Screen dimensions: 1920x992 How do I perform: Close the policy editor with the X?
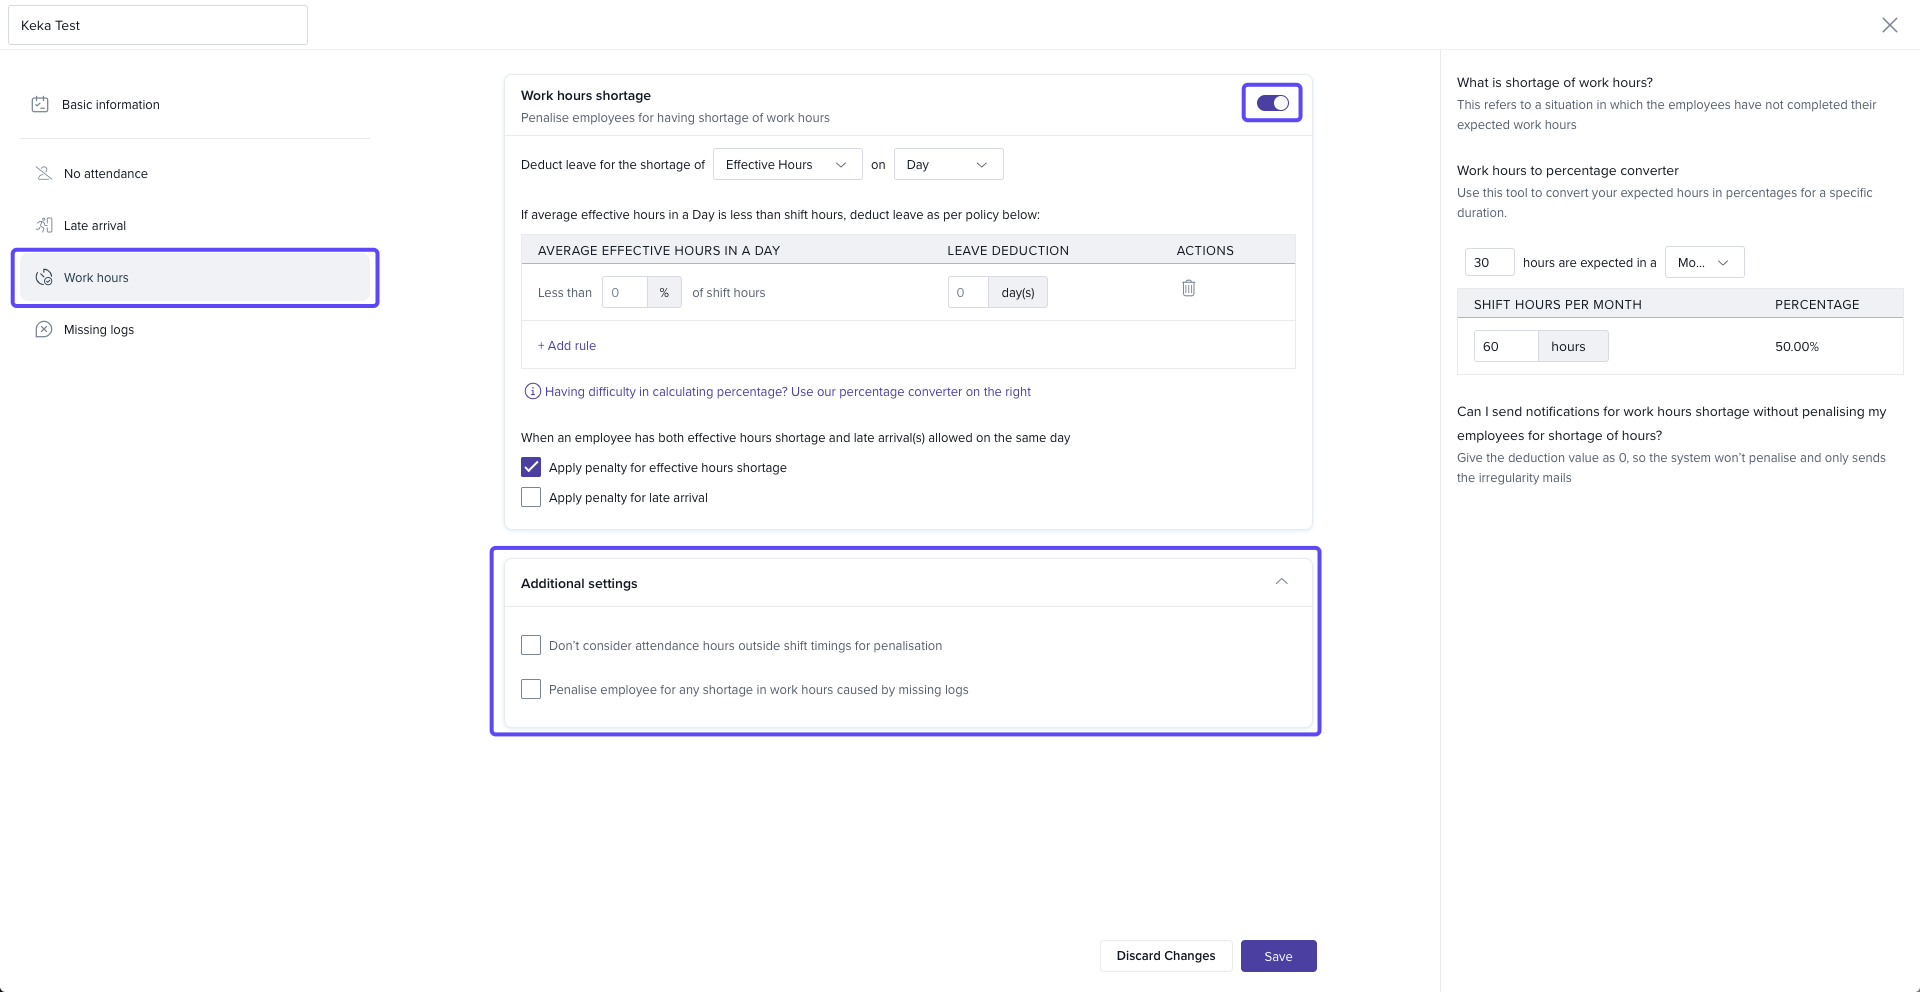(x=1889, y=25)
